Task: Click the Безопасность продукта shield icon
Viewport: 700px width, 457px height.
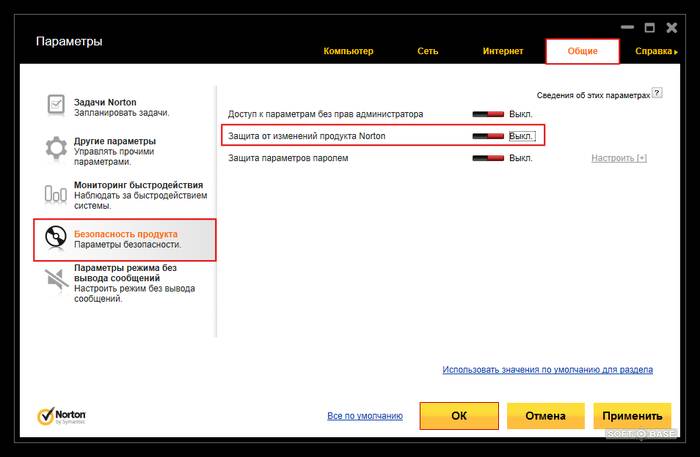Action: 56,238
